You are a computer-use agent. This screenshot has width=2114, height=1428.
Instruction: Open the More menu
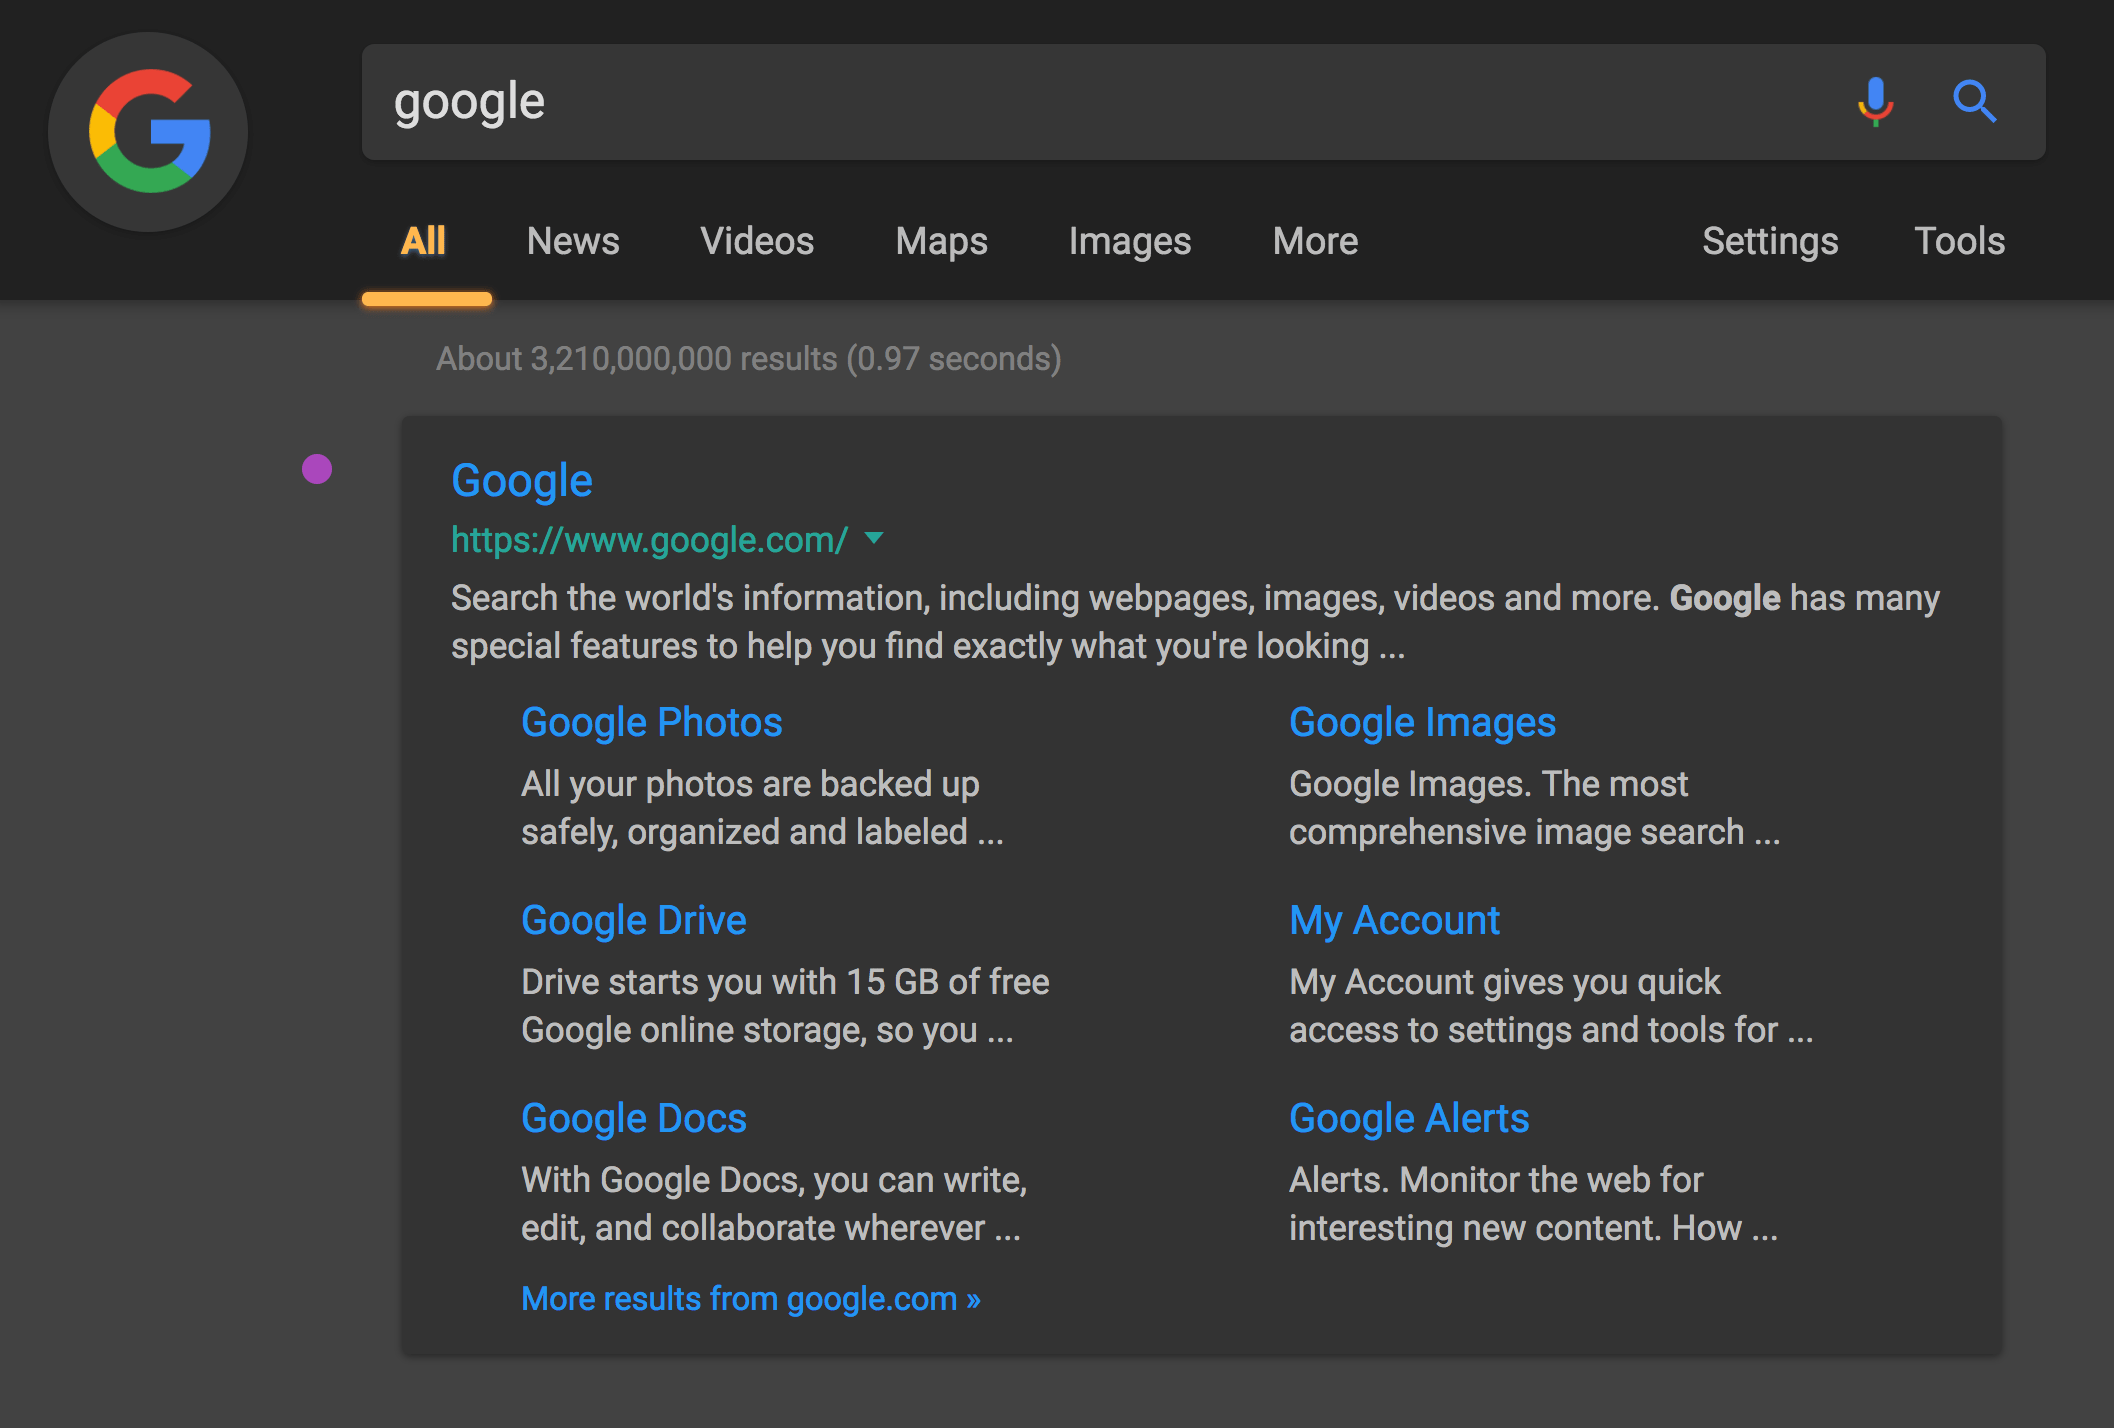coord(1315,241)
